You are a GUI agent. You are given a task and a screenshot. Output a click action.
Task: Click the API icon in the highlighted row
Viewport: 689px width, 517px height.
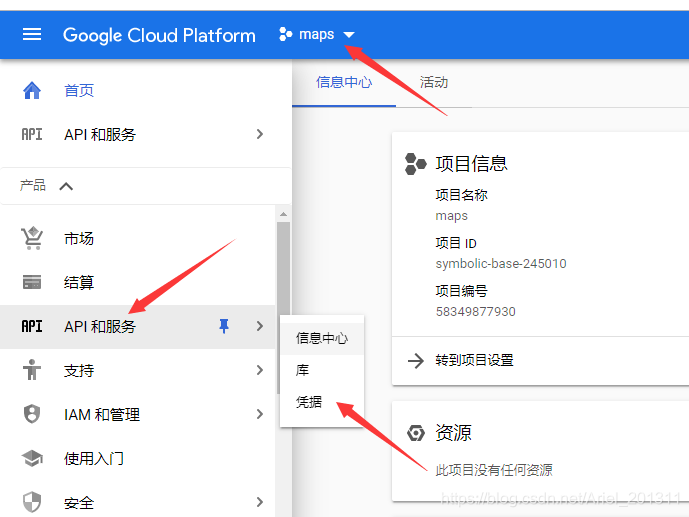coord(32,326)
